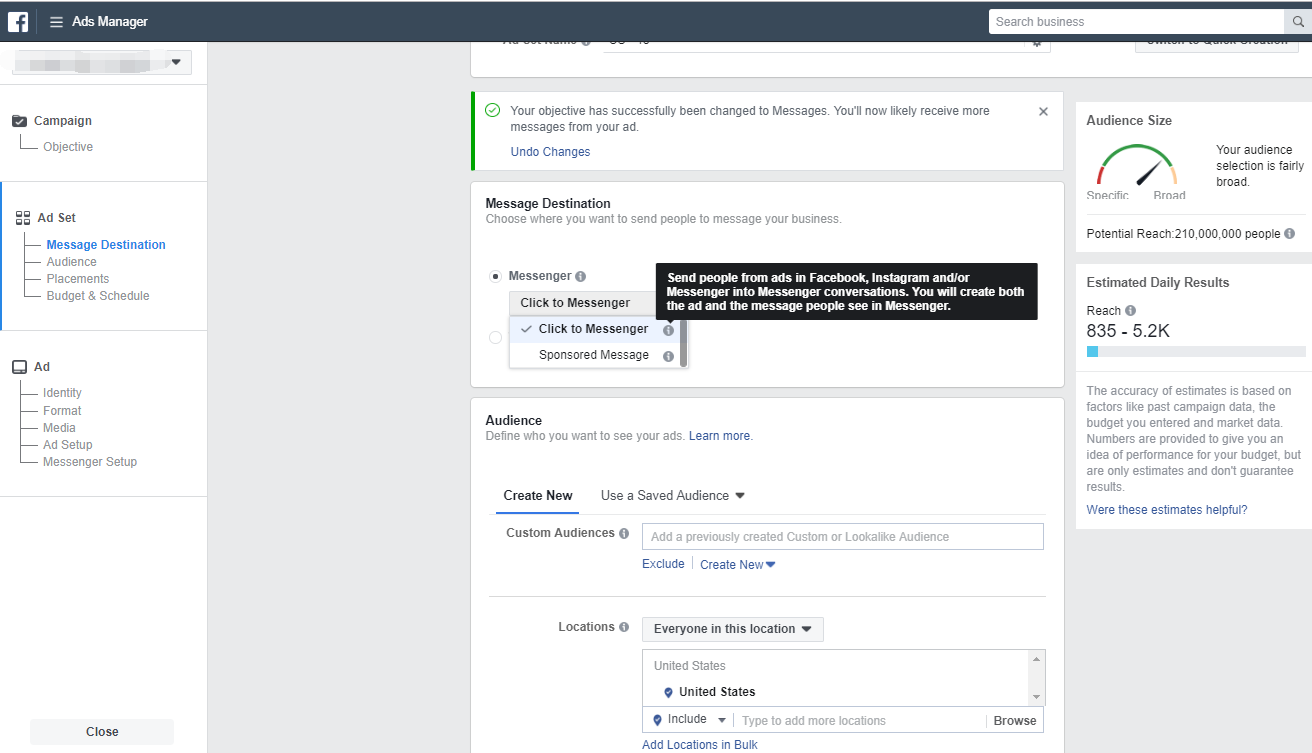Click the dropdown list scrollbar
Screen dimensions: 1312x753
[x=684, y=342]
